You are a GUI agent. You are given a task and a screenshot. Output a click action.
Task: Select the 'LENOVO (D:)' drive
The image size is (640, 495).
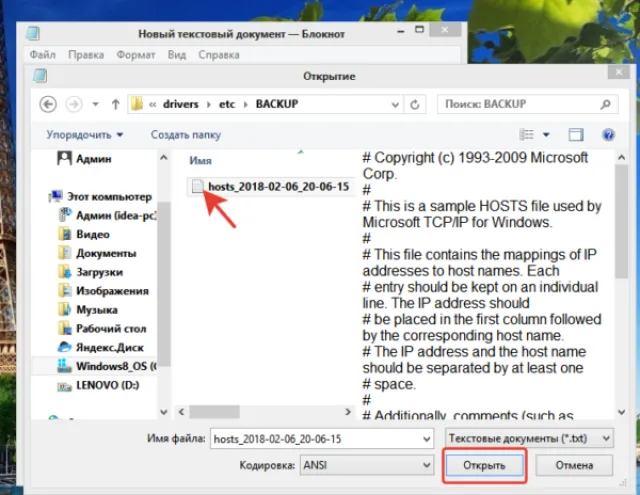tap(107, 385)
